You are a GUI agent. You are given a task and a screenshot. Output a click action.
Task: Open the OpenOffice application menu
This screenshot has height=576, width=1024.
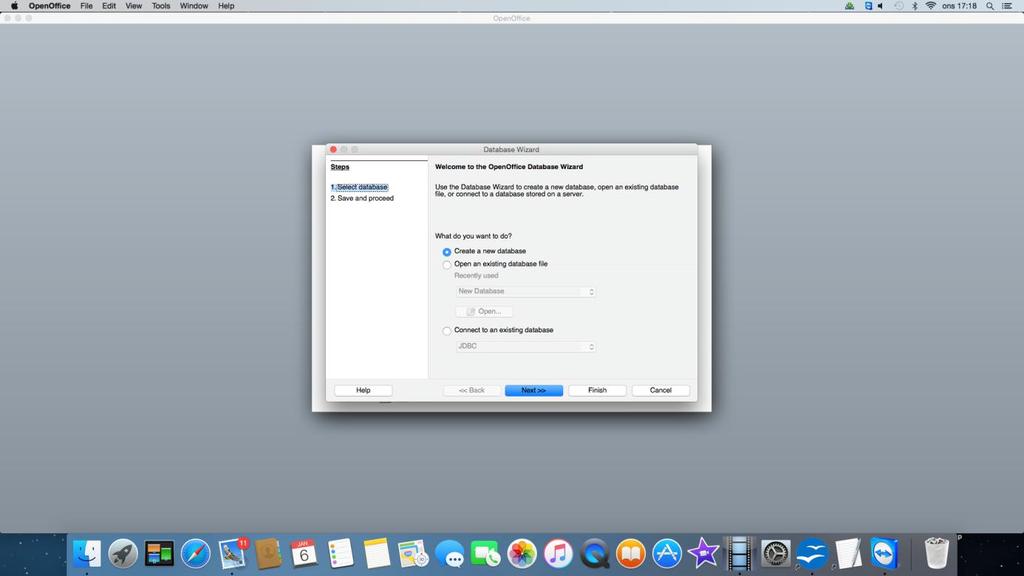coord(50,6)
